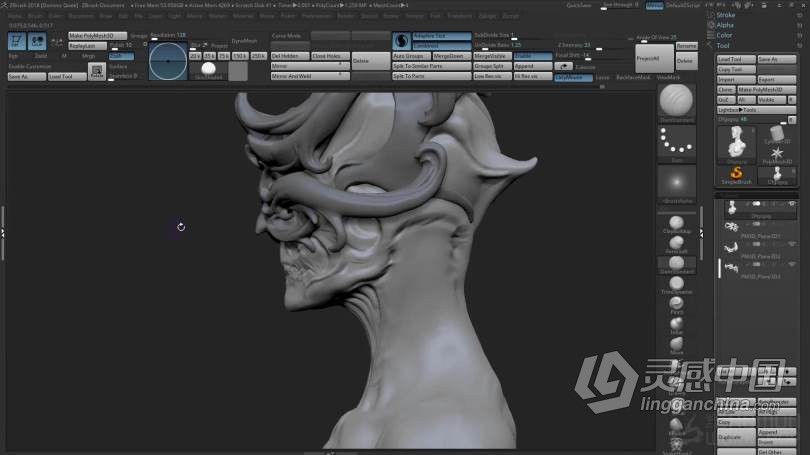Select the ClayBuildup brush
Viewport: 810px width, 455px height.
coord(676,224)
